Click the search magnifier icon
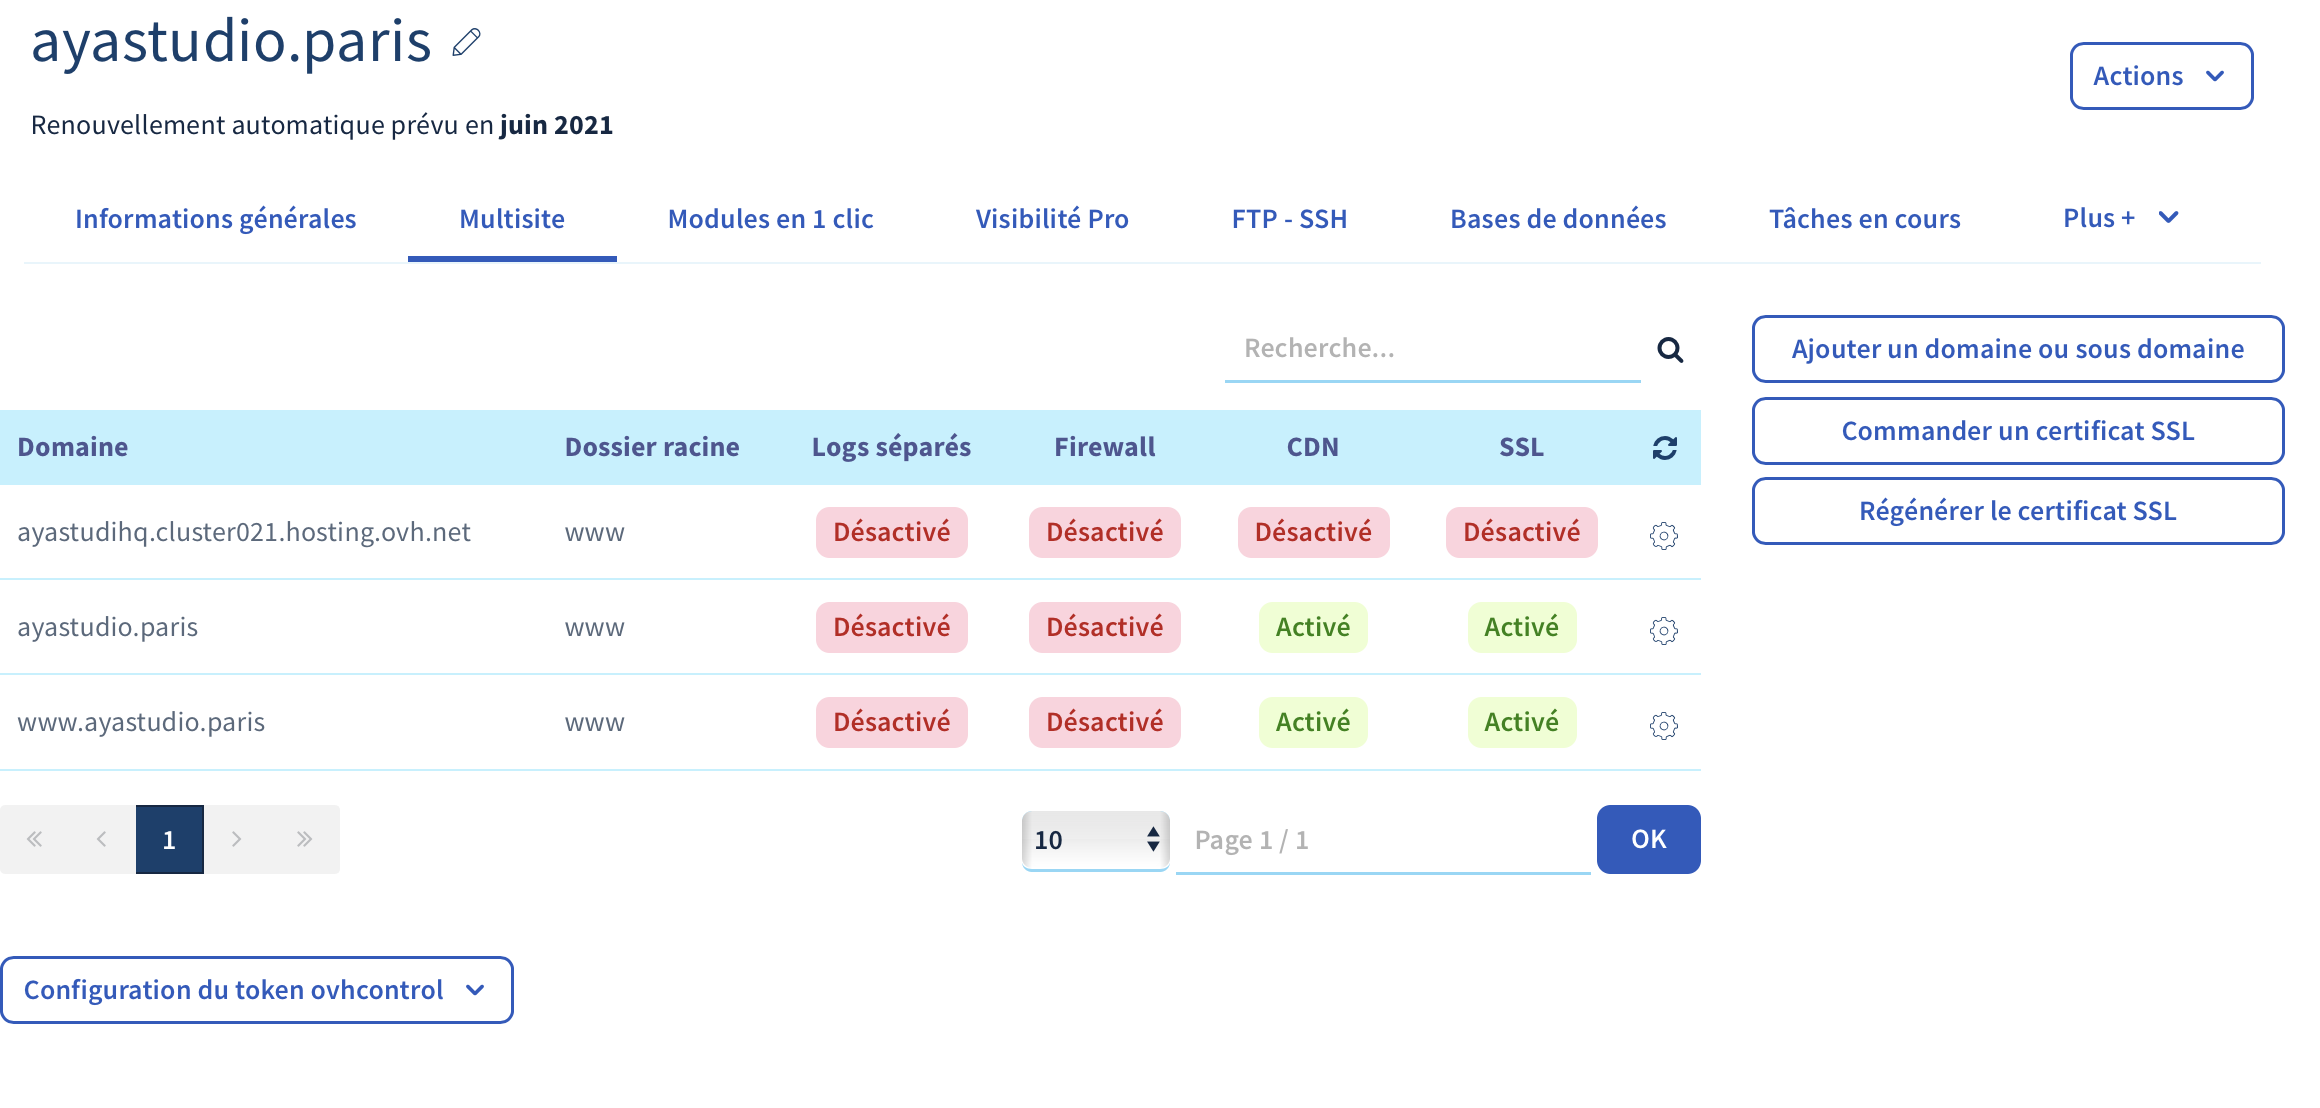The width and height of the screenshot is (2320, 1108). [1670, 350]
